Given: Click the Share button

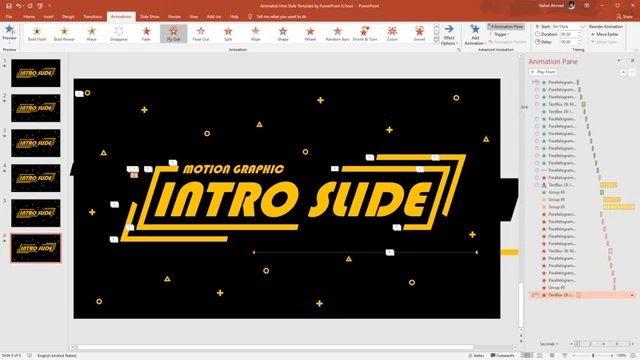Looking at the screenshot, I should click(624, 17).
